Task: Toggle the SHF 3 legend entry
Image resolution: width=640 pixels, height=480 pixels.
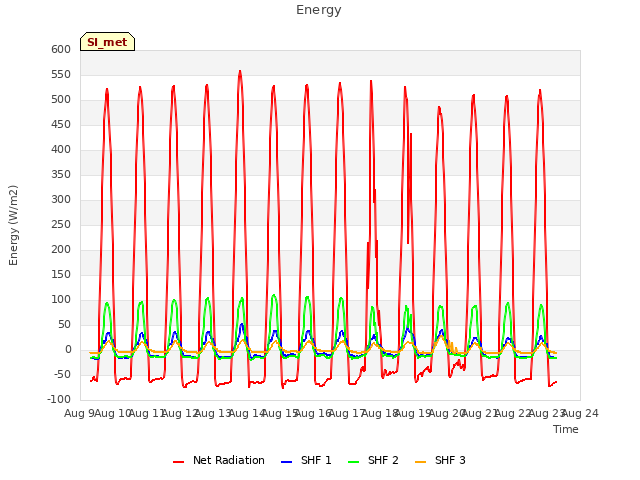Action: tap(440, 460)
